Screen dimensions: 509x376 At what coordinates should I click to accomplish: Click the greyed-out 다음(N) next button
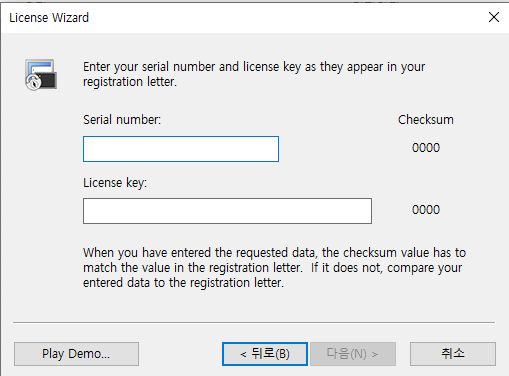click(353, 354)
